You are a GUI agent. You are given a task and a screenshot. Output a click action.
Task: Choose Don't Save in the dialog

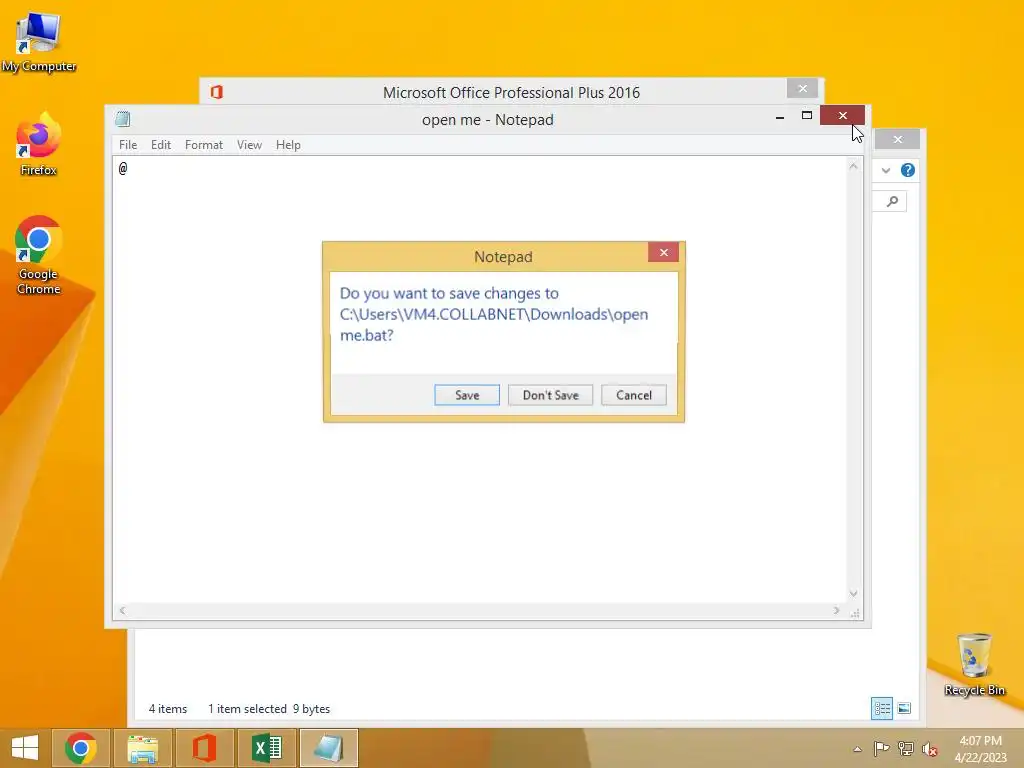[551, 395]
